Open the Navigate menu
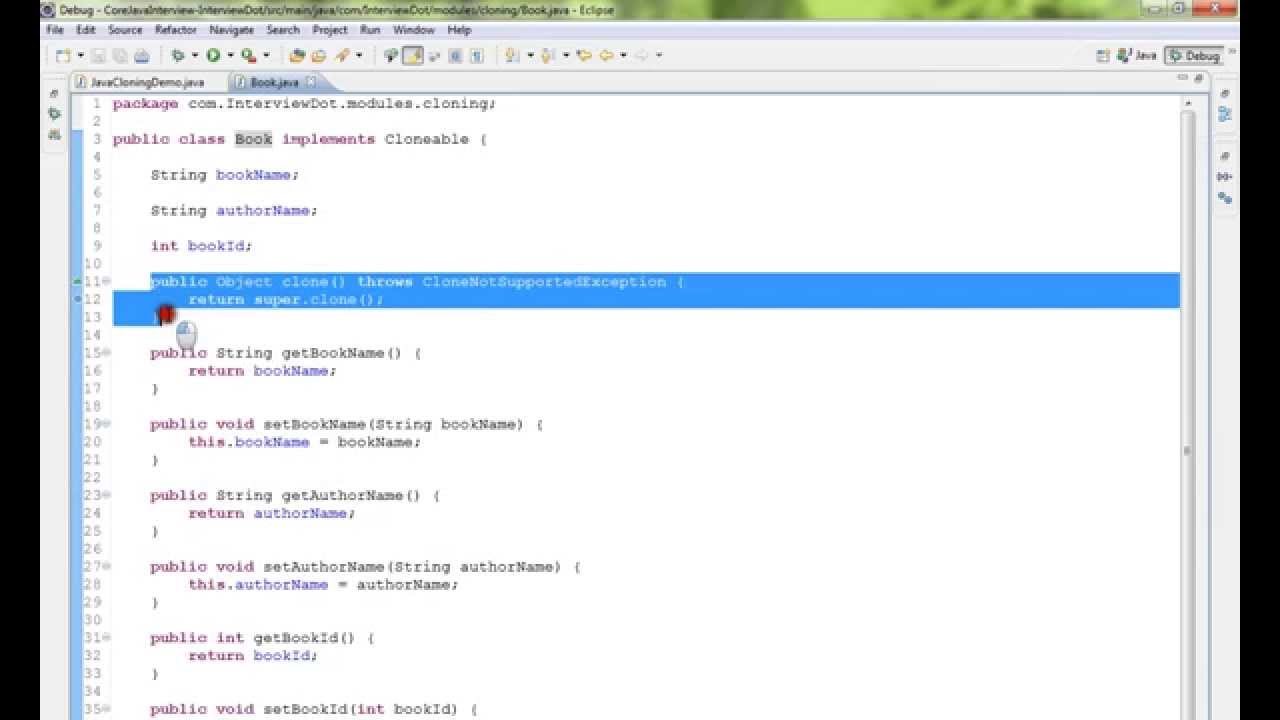 click(x=231, y=30)
